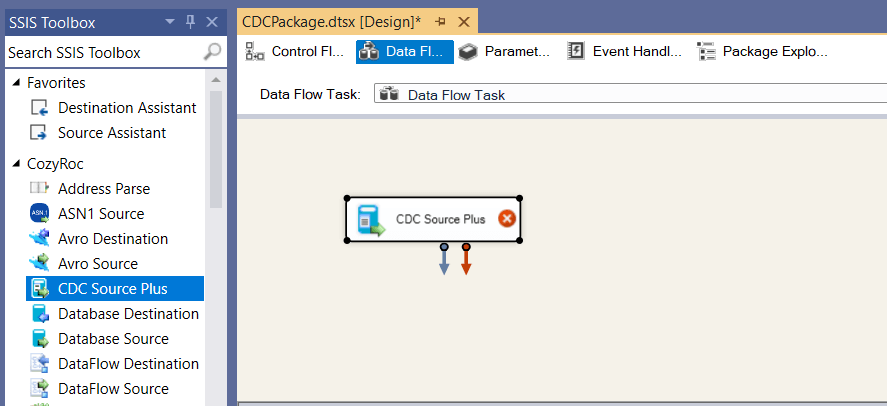Collapse the Favorites toolbox group
The image size is (887, 406).
(x=16, y=83)
